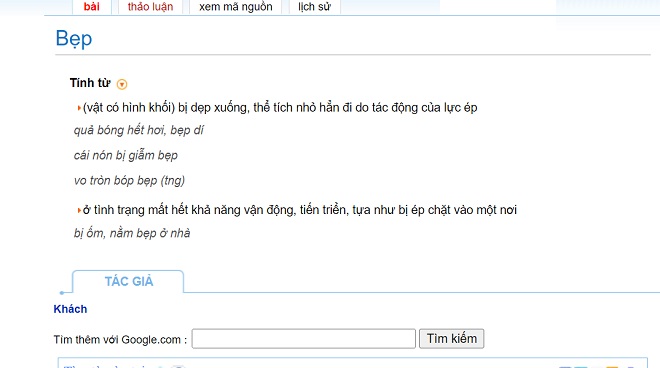Click the label 'Tìm thêm với Google.com :'
The height and width of the screenshot is (368, 660).
tap(120, 339)
